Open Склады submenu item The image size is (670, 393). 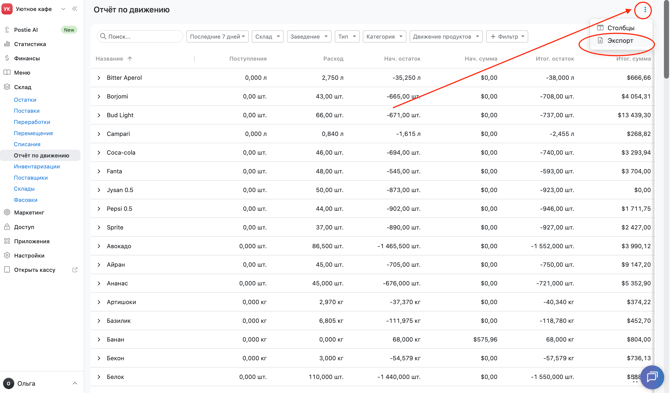24,188
